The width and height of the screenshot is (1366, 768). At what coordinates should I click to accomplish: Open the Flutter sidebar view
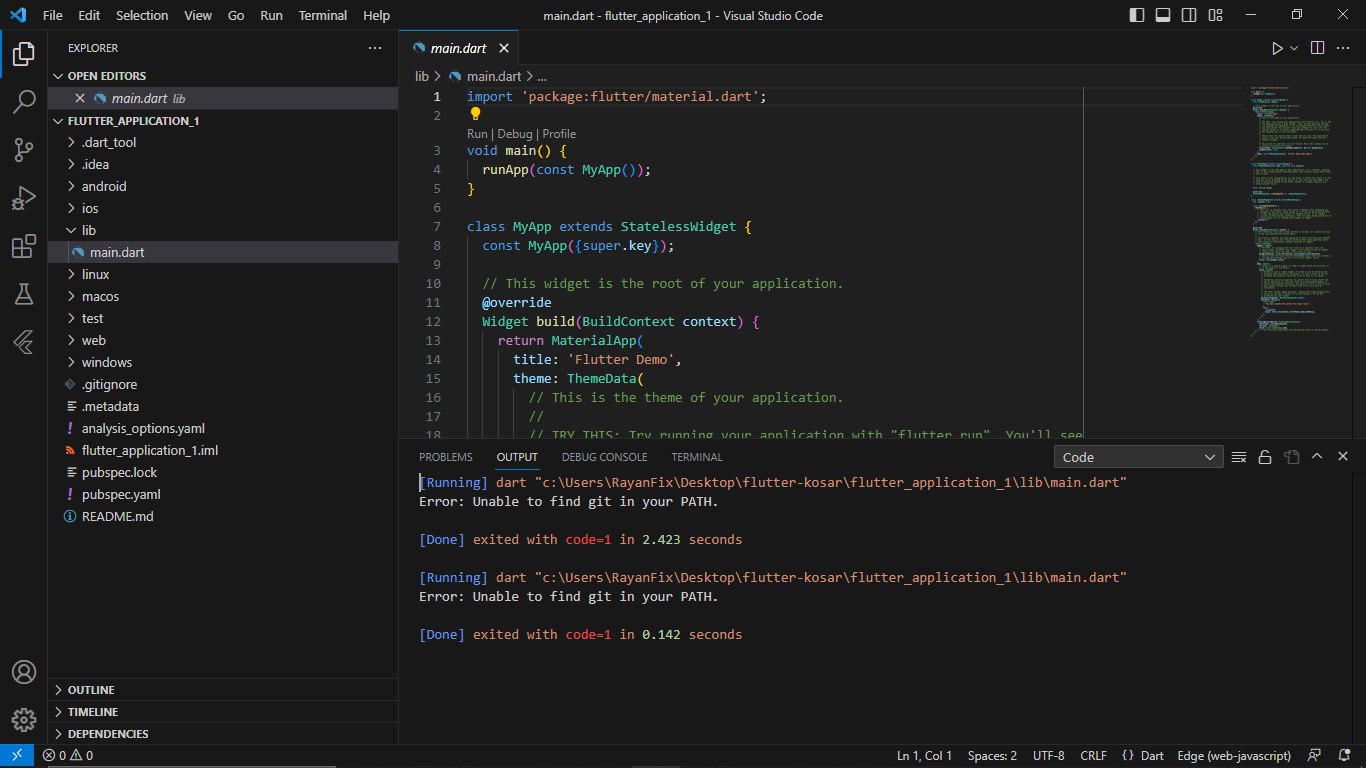(24, 342)
